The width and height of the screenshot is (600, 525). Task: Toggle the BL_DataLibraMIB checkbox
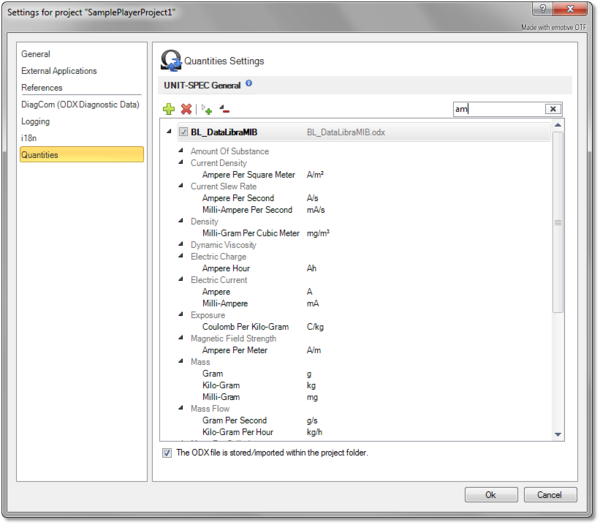[x=183, y=132]
